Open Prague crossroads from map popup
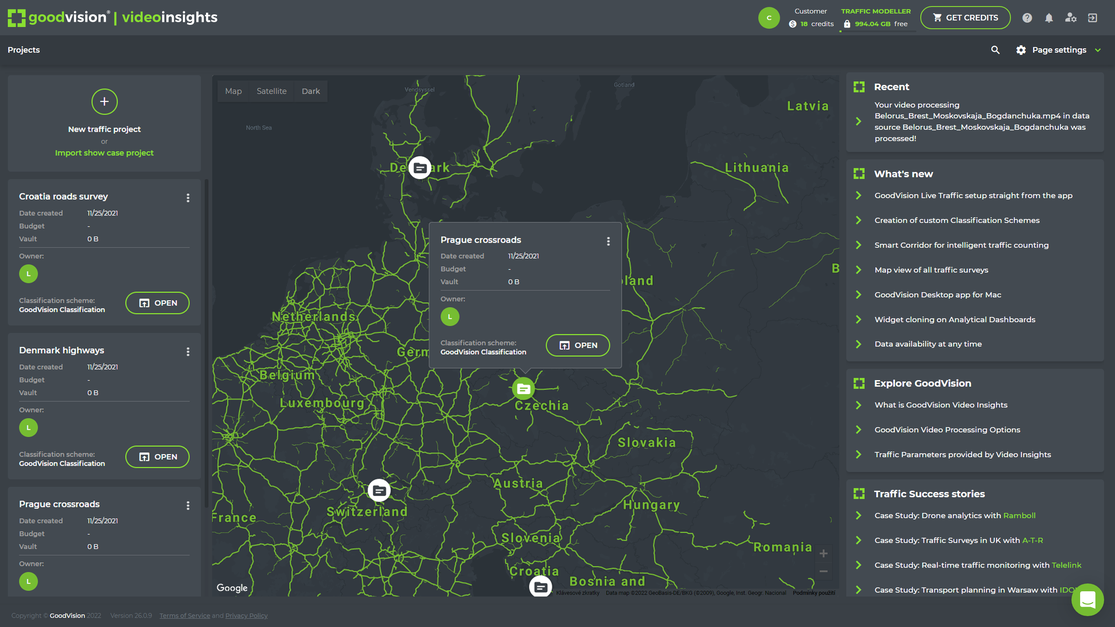The image size is (1115, 627). coord(577,345)
